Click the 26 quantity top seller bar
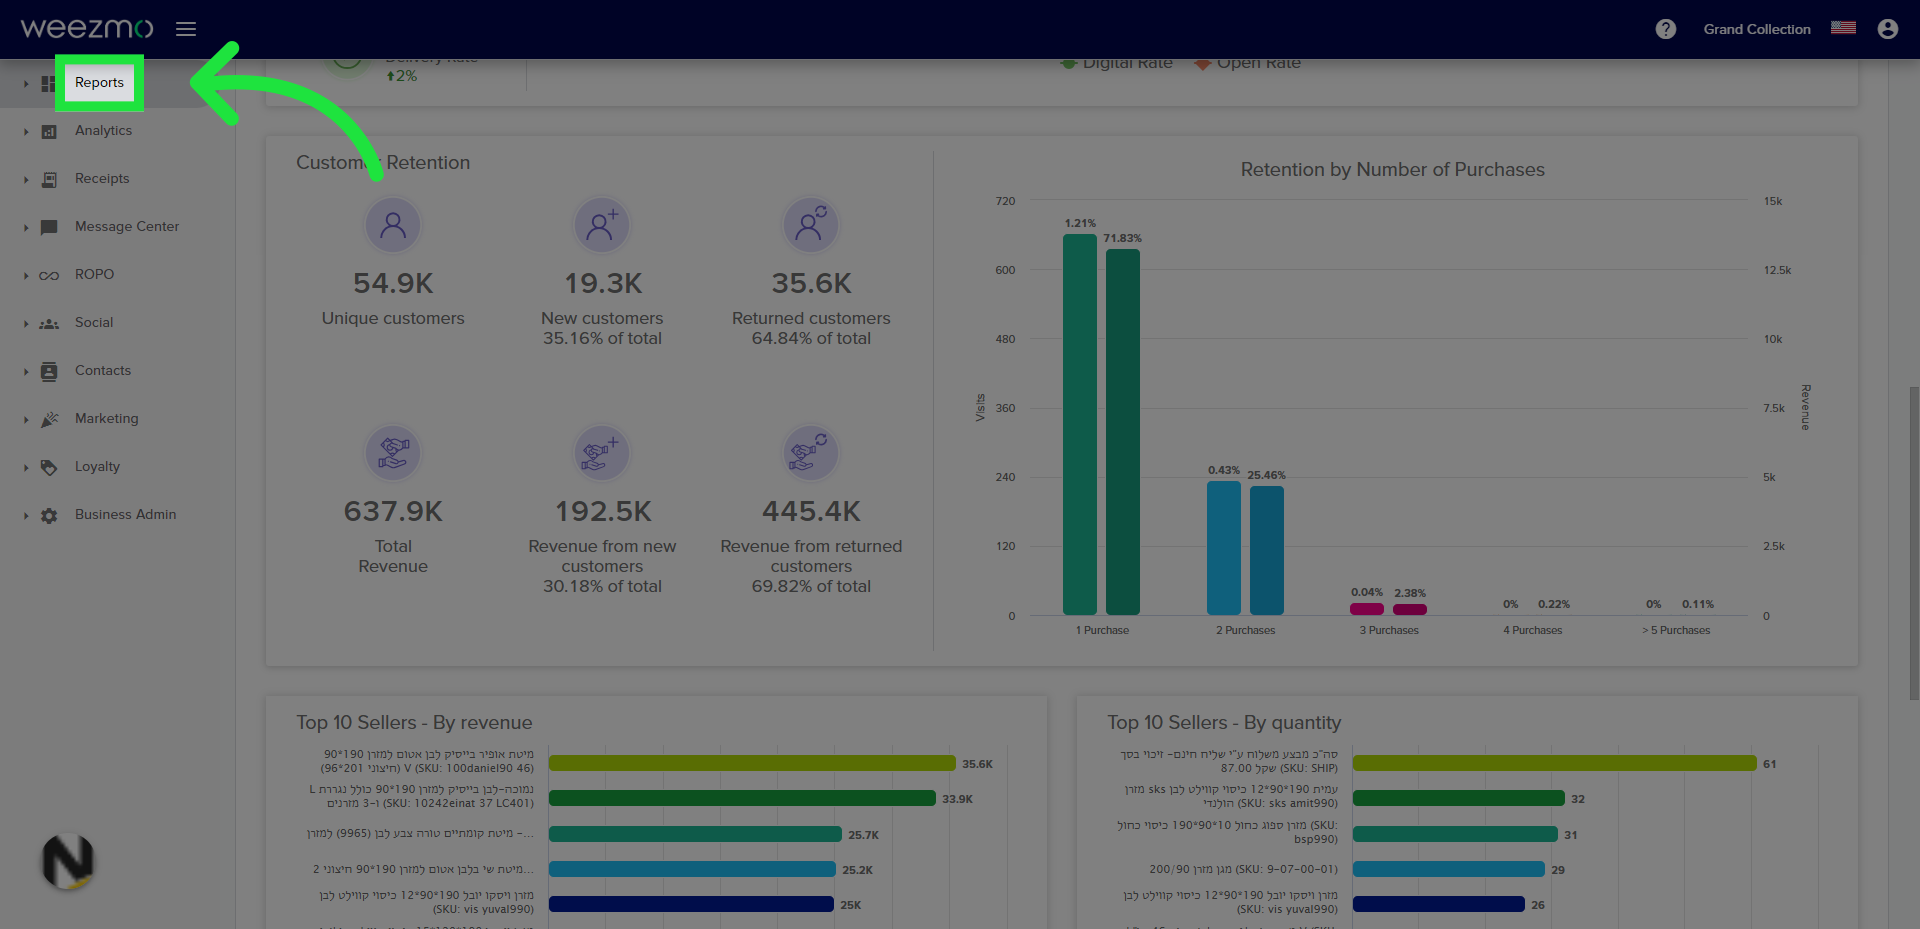 [1439, 904]
